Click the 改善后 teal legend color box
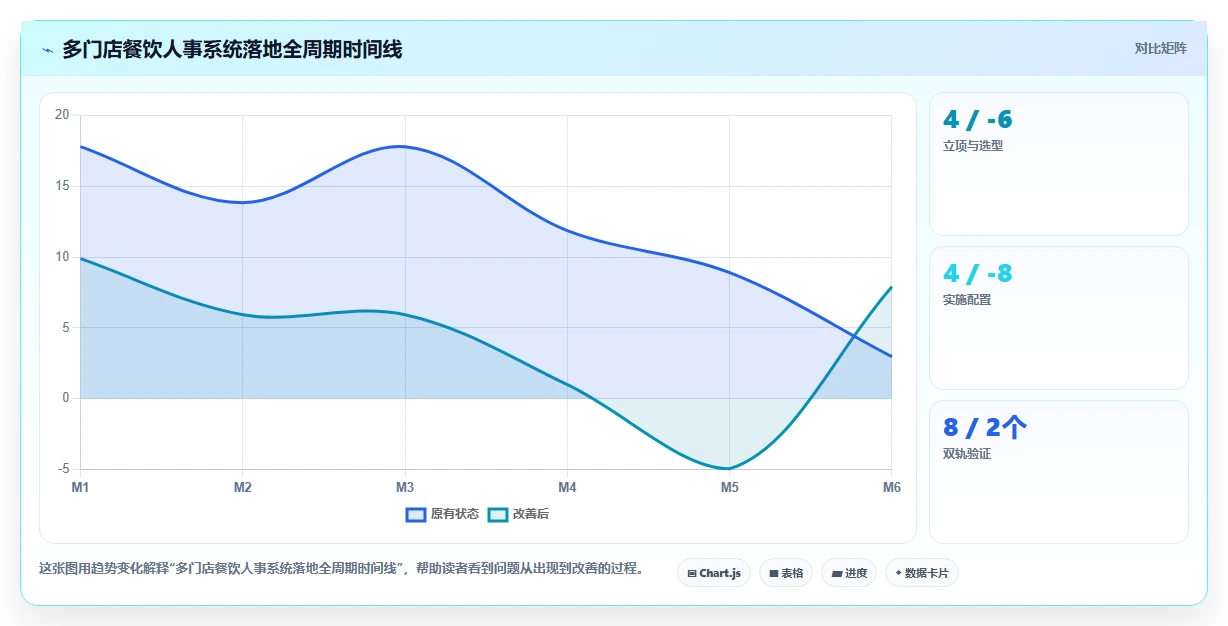The height and width of the screenshot is (626, 1228). pyautogui.click(x=498, y=514)
